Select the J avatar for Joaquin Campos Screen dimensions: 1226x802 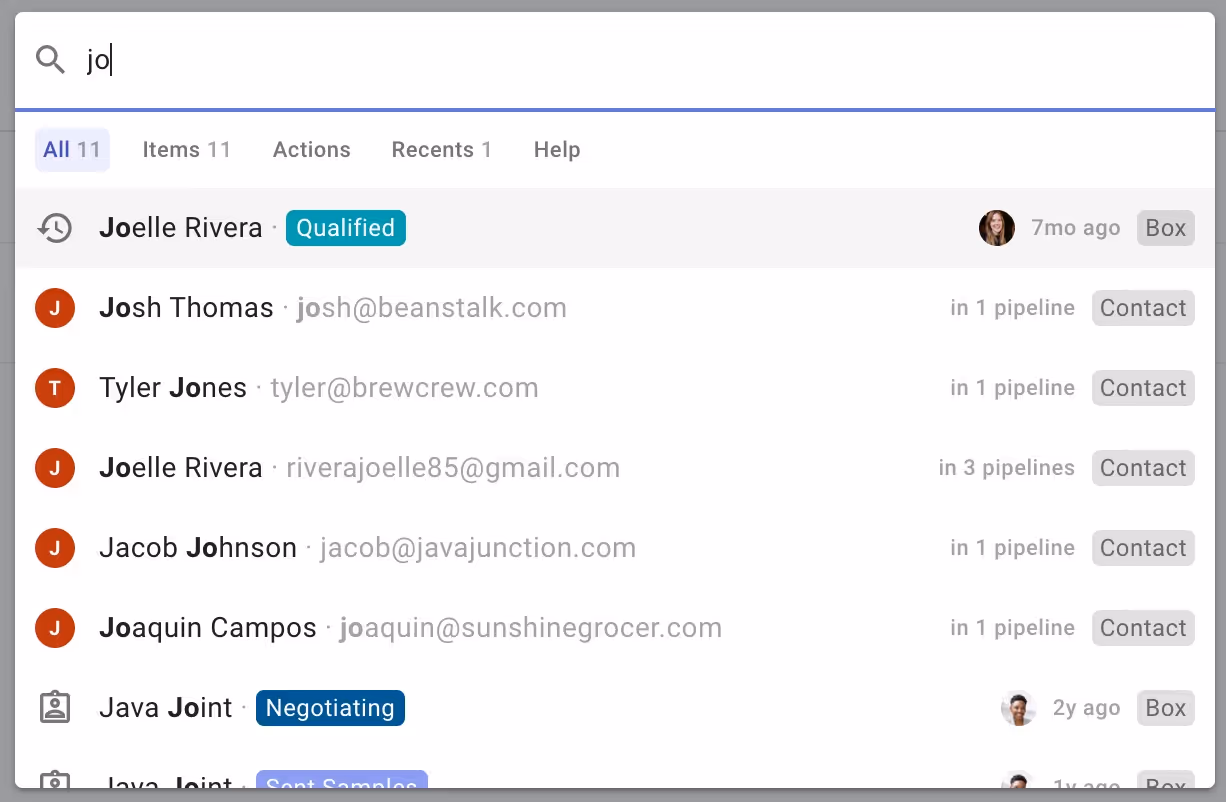(55, 627)
